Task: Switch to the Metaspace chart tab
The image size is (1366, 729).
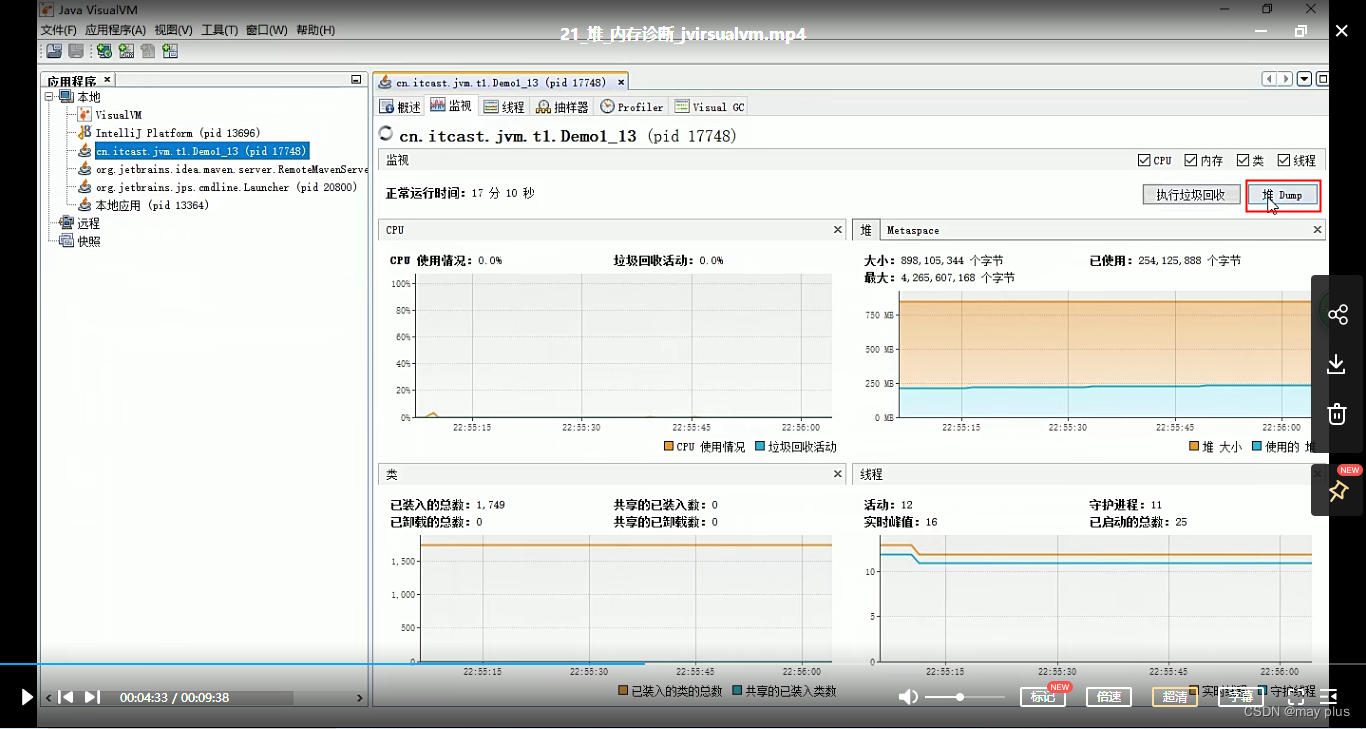Action: click(913, 230)
